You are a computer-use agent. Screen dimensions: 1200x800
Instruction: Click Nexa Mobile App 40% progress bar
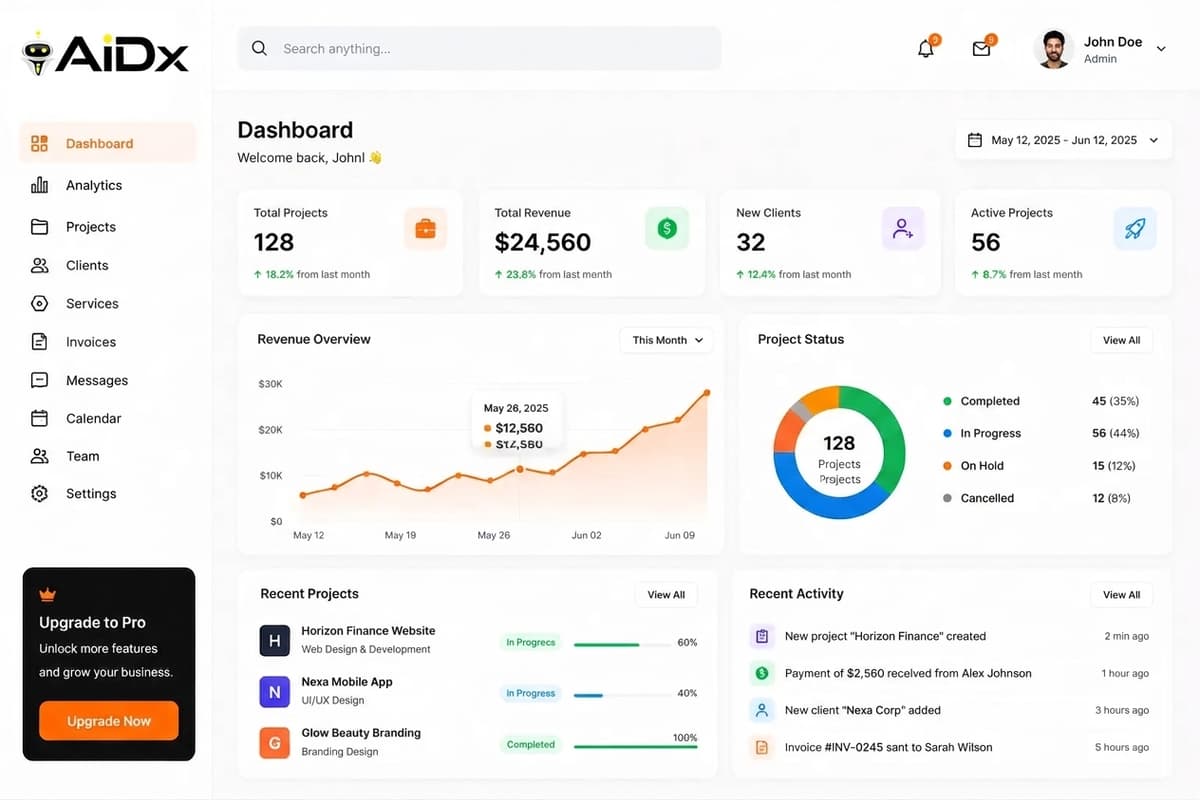pos(622,695)
